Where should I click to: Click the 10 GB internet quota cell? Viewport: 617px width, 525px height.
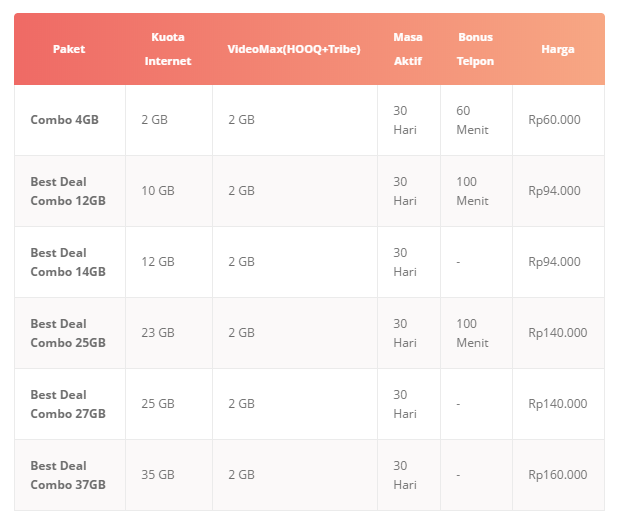click(157, 191)
